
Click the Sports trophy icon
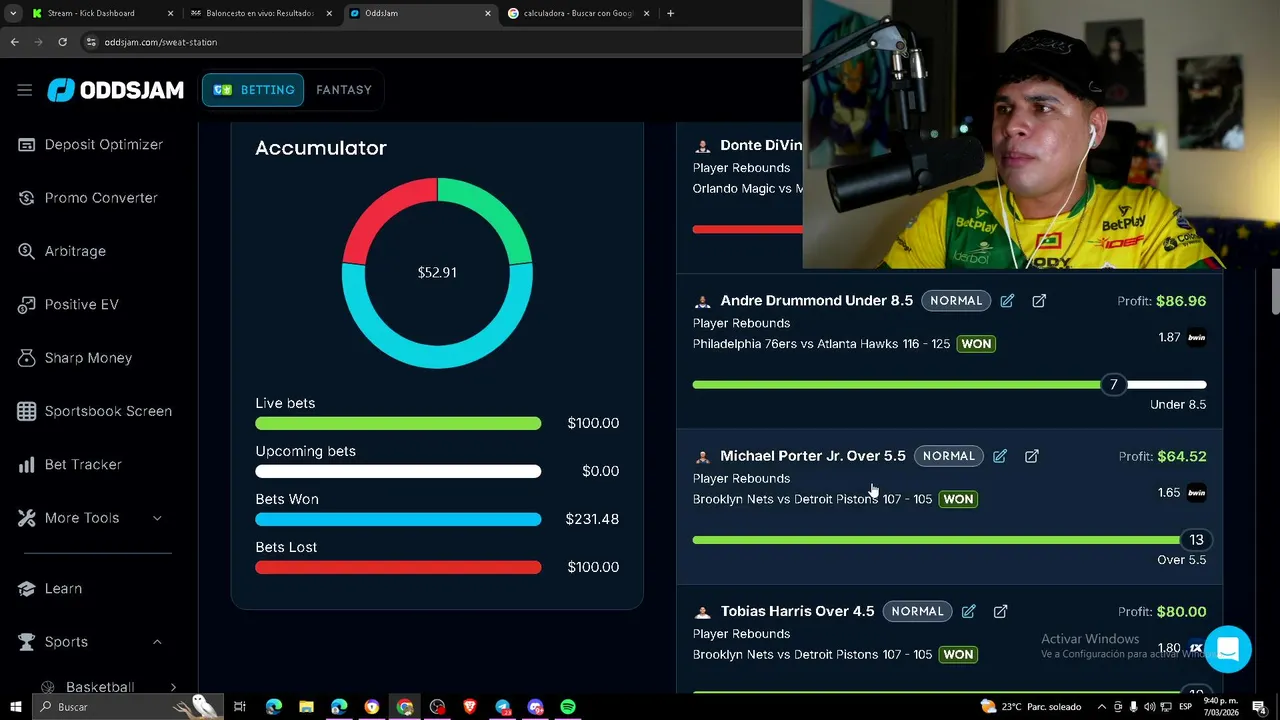(x=27, y=642)
